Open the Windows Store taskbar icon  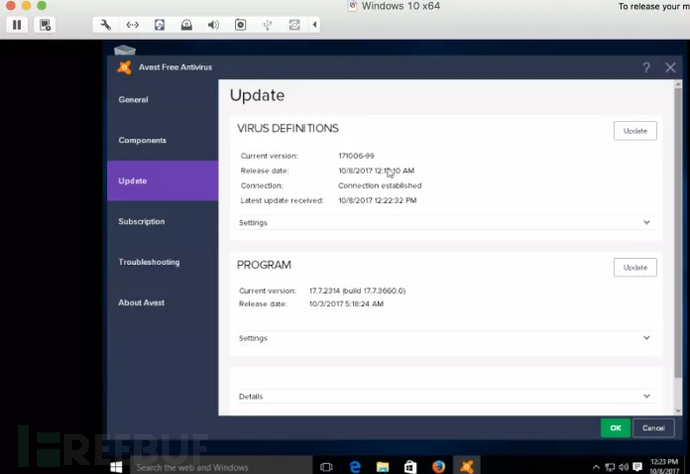410,467
